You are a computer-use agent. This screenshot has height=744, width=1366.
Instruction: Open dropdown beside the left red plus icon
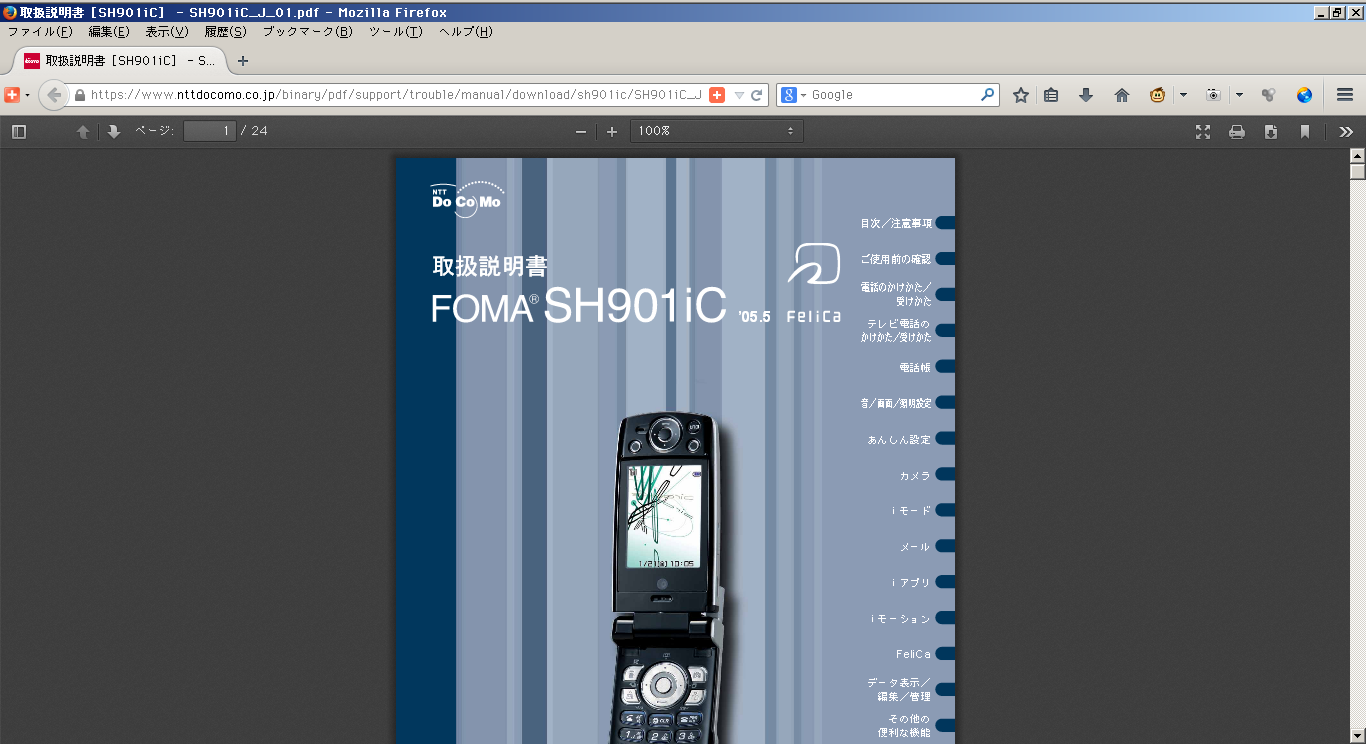point(27,95)
